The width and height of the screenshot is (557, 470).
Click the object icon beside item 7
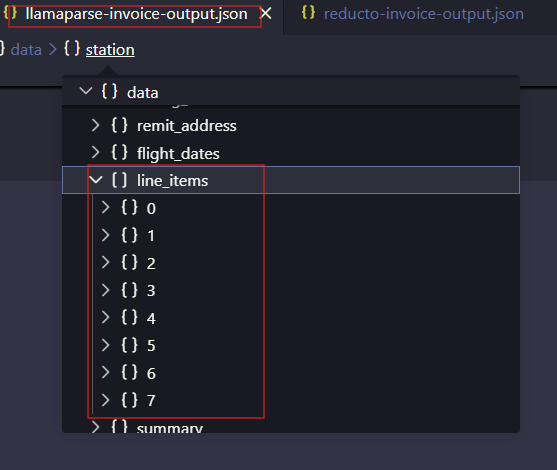(129, 400)
